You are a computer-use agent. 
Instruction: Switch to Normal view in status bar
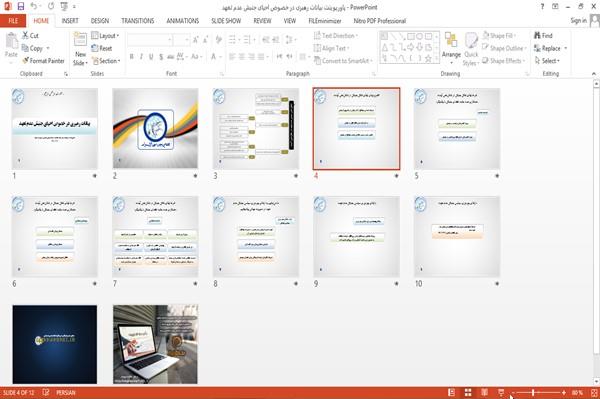coord(452,392)
